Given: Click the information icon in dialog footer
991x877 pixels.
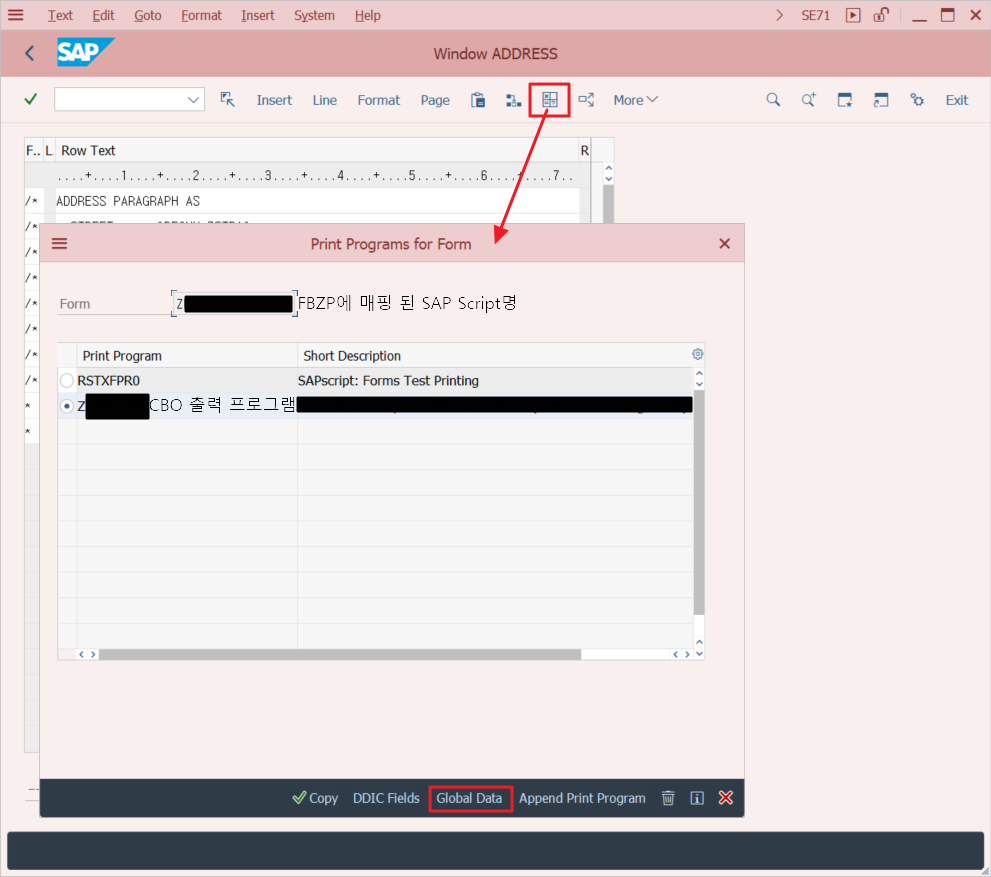Looking at the screenshot, I should click(x=697, y=798).
